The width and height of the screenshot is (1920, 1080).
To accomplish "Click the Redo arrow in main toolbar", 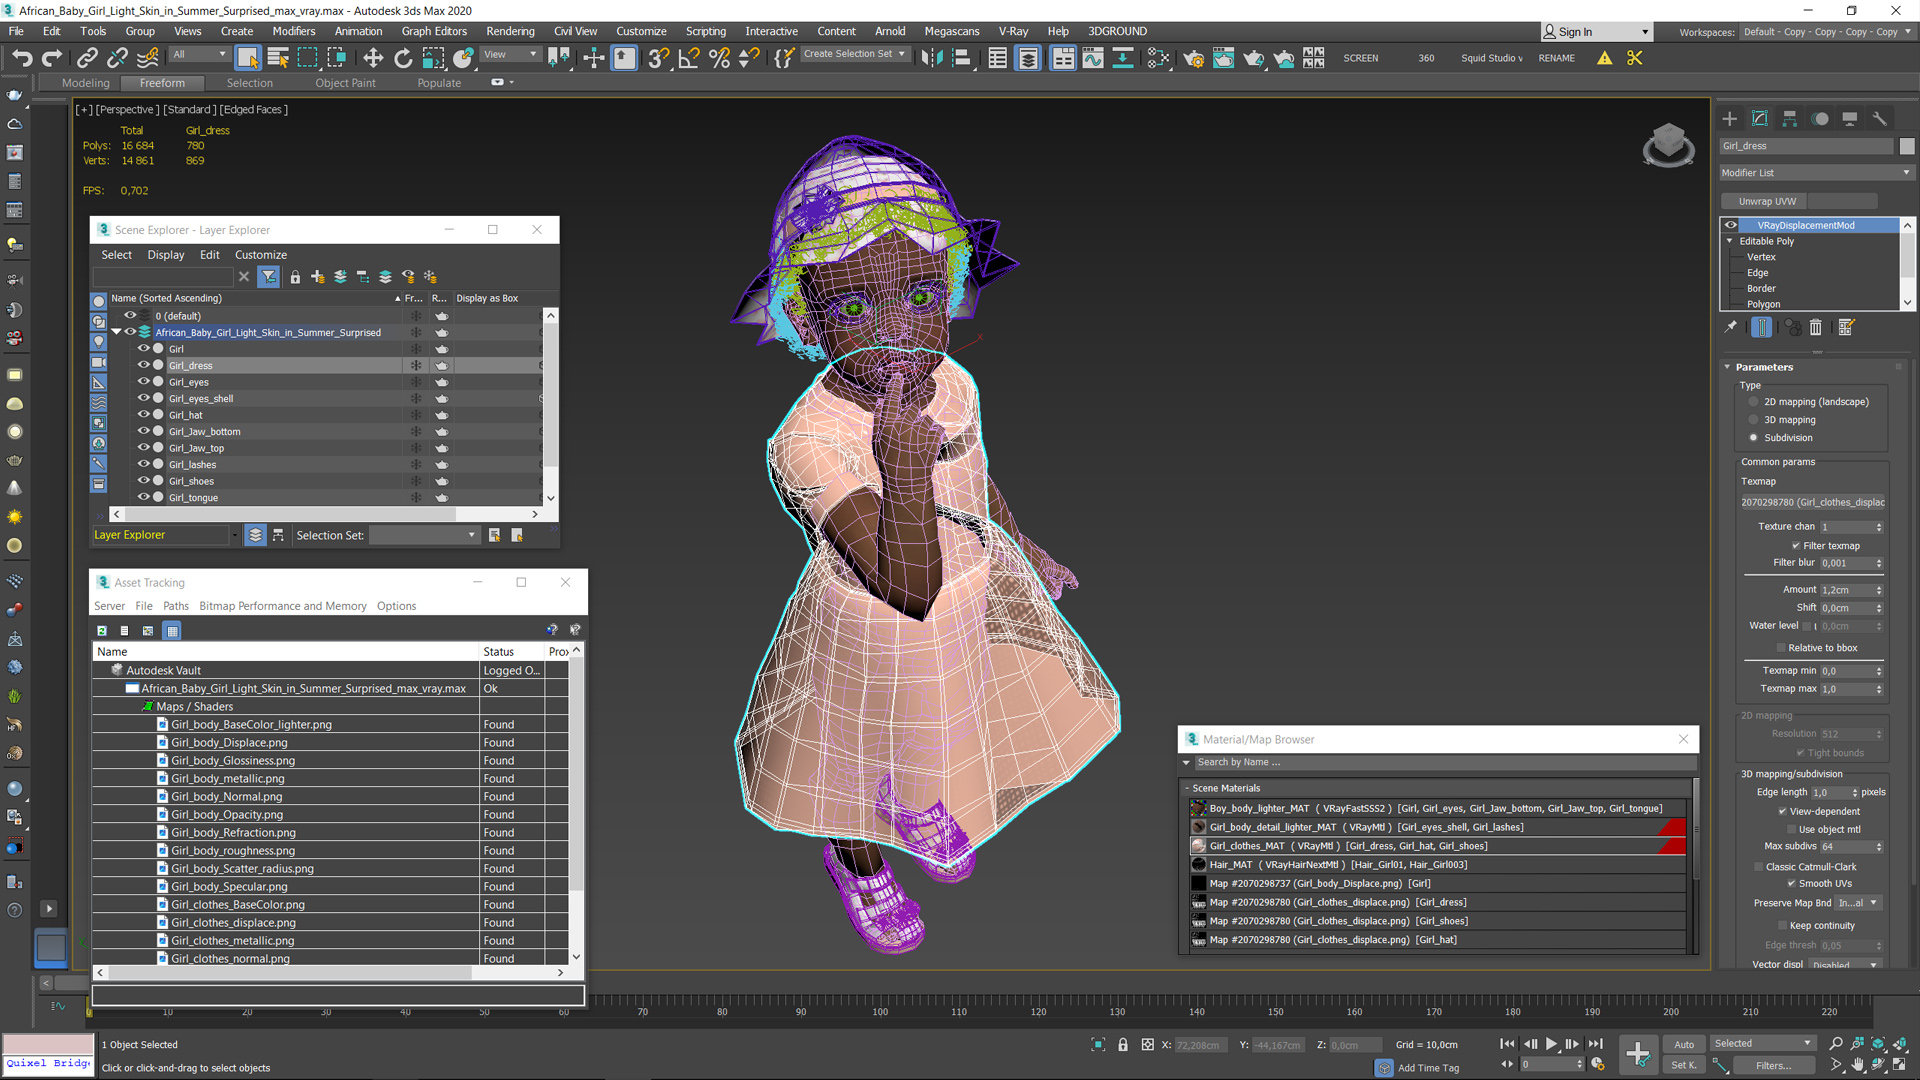I will [52, 58].
